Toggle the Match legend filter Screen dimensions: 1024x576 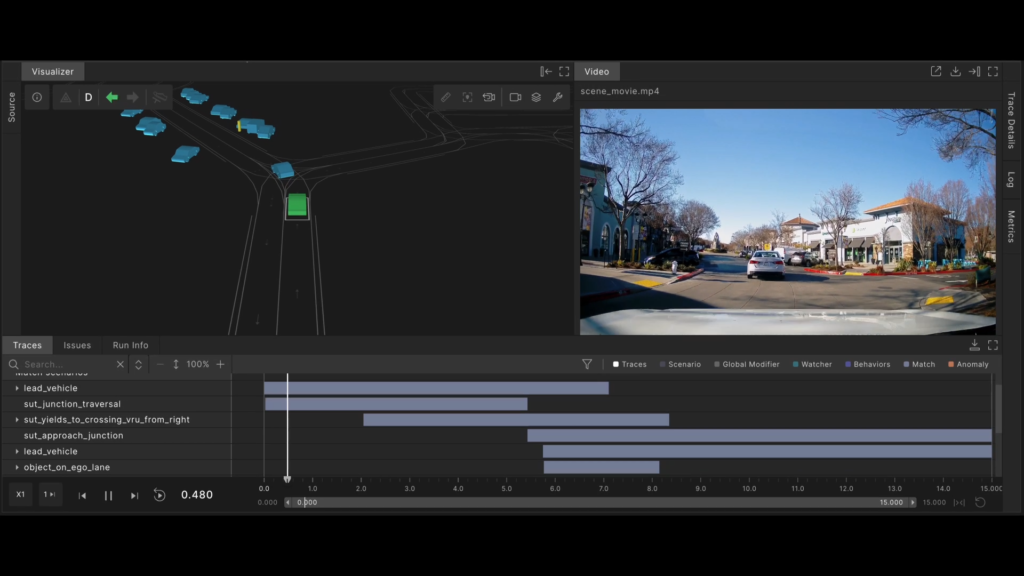(x=919, y=364)
